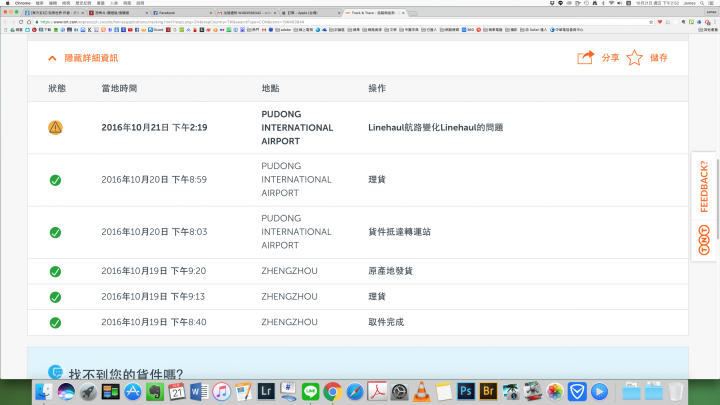Click the chat bubble icon beside 找不到您的貨件嗎
The height and width of the screenshot is (405, 720).
(x=55, y=372)
